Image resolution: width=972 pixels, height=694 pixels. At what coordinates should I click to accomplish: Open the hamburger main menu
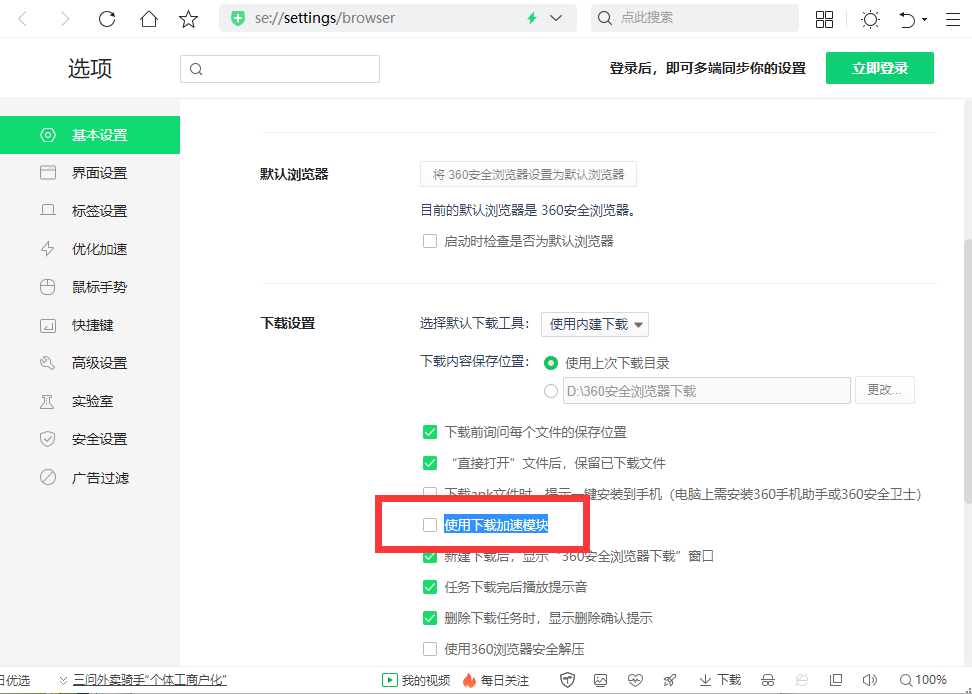[952, 19]
